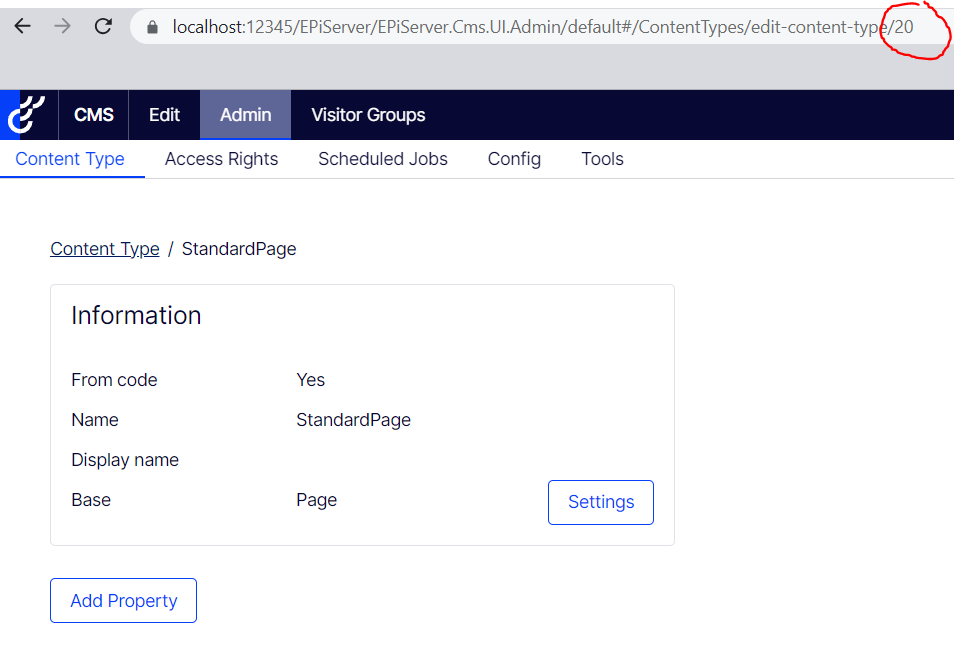This screenshot has height=649, width=954.
Task: Select the Admin menu item
Action: pos(246,114)
